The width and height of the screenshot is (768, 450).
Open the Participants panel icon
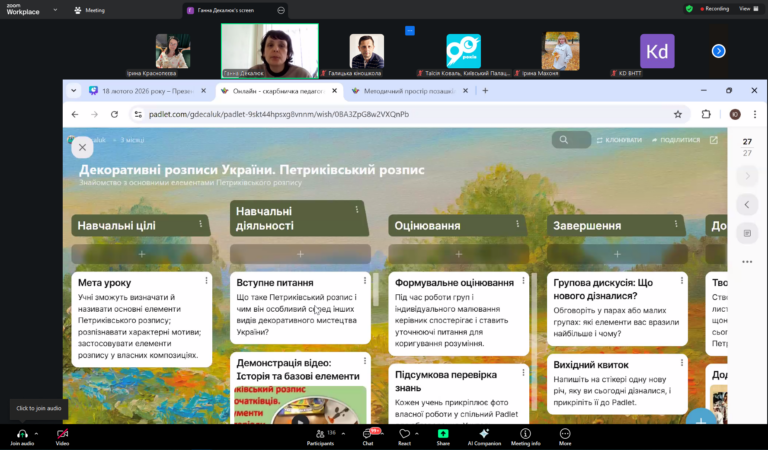(320, 434)
